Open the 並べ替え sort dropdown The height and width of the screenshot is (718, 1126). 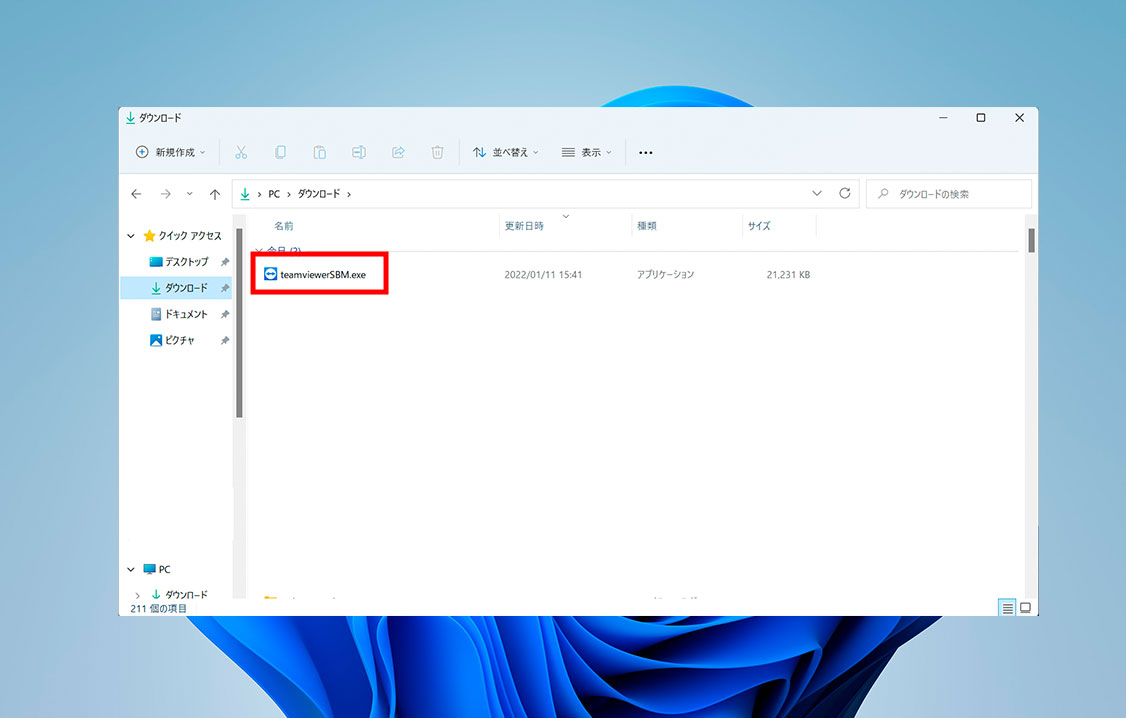pyautogui.click(x=506, y=152)
